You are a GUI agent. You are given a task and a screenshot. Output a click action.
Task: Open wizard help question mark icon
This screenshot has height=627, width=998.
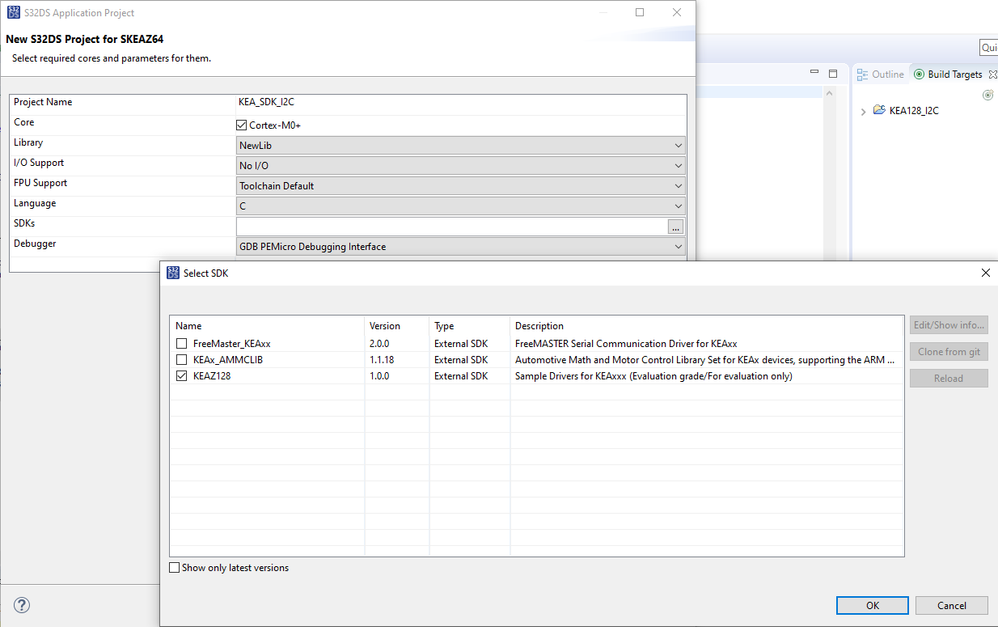click(22, 605)
